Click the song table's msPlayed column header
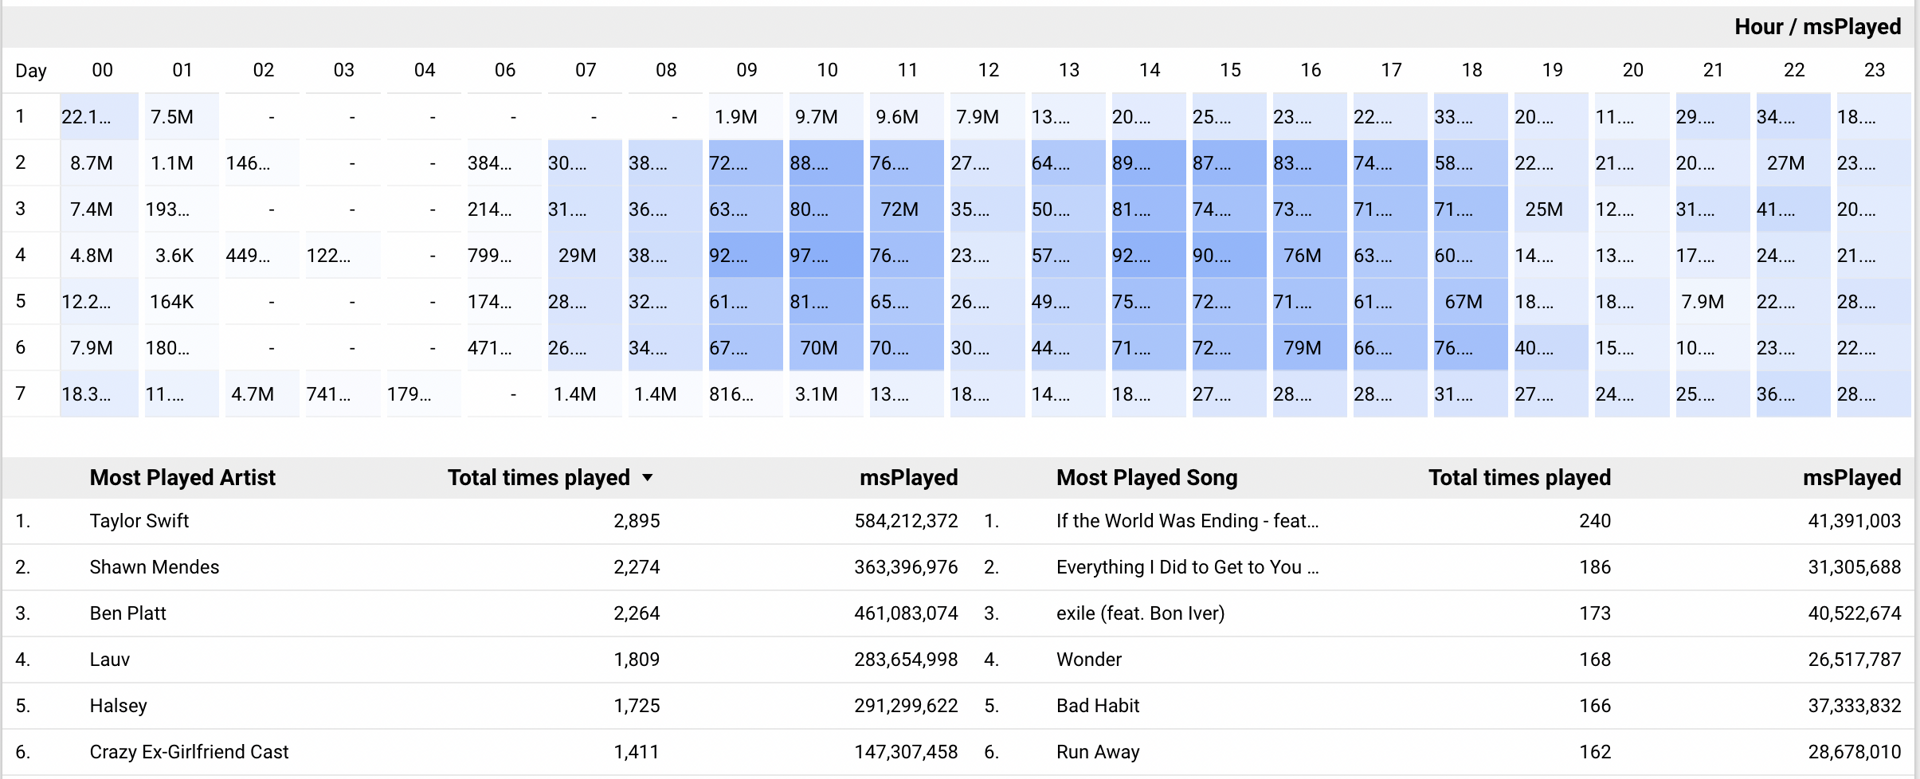Screen dimensions: 1920x779 1851,478
